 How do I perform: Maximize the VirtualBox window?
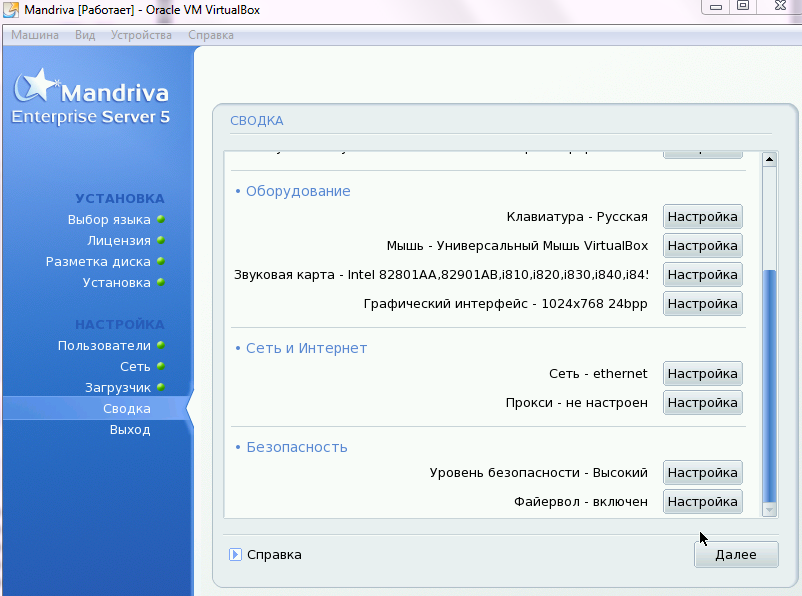[x=743, y=6]
